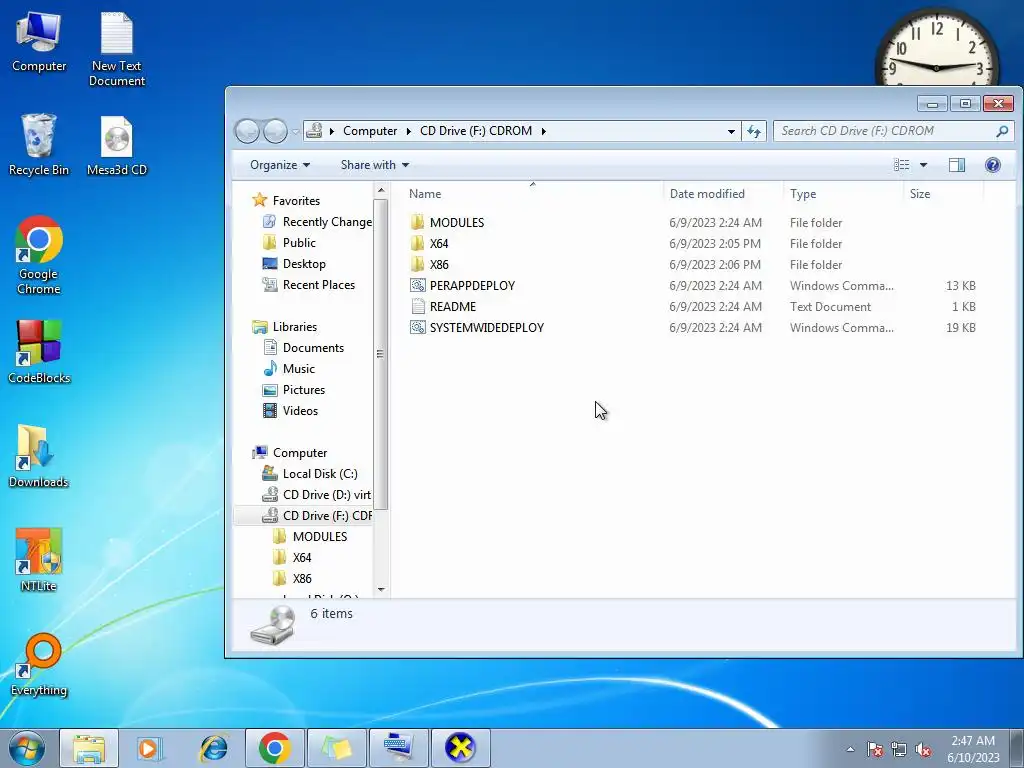Open the view options dropdown arrow
This screenshot has width=1024, height=768.
(923, 165)
